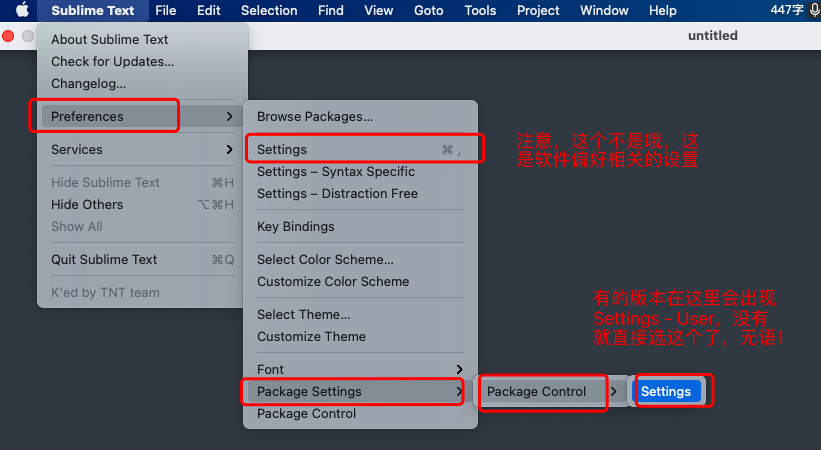Click the Package Settings chevron arrow
821x450 pixels.
click(x=459, y=391)
